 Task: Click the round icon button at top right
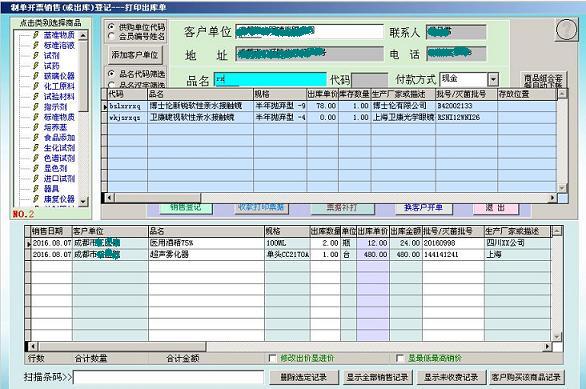567,30
